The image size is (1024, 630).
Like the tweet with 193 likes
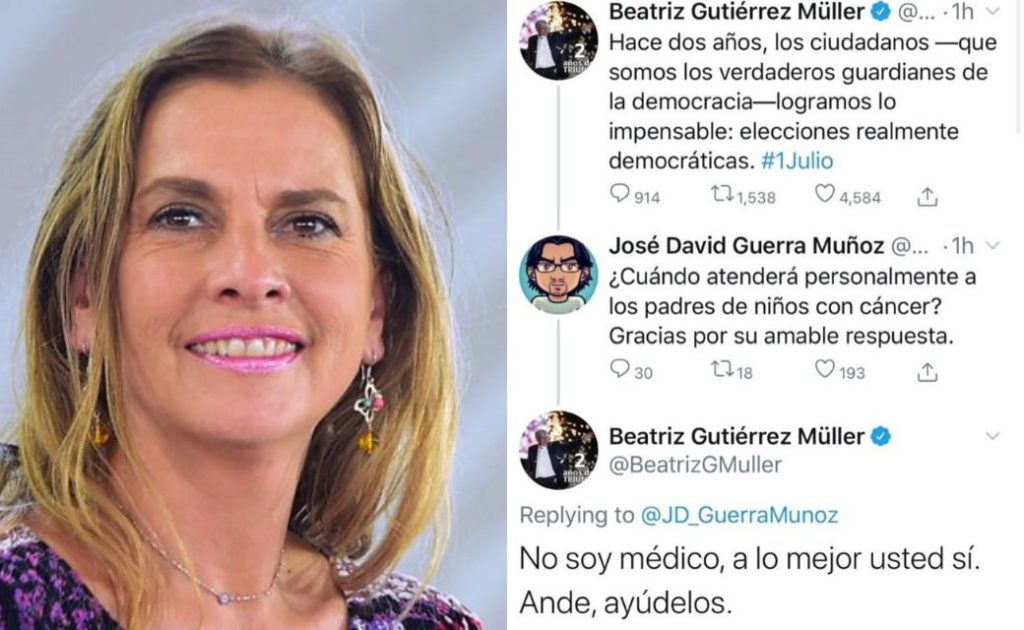[825, 370]
